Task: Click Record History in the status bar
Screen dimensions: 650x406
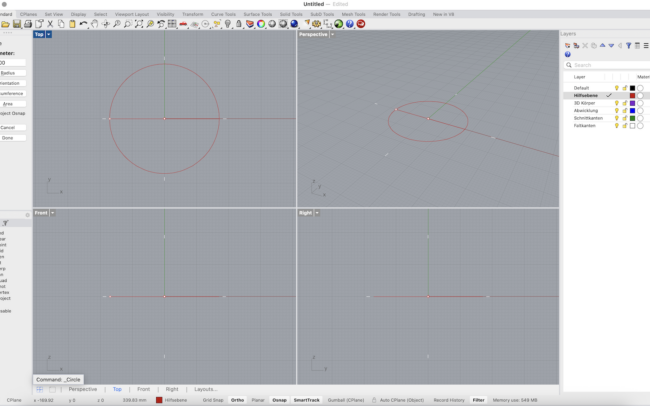Action: pyautogui.click(x=449, y=400)
